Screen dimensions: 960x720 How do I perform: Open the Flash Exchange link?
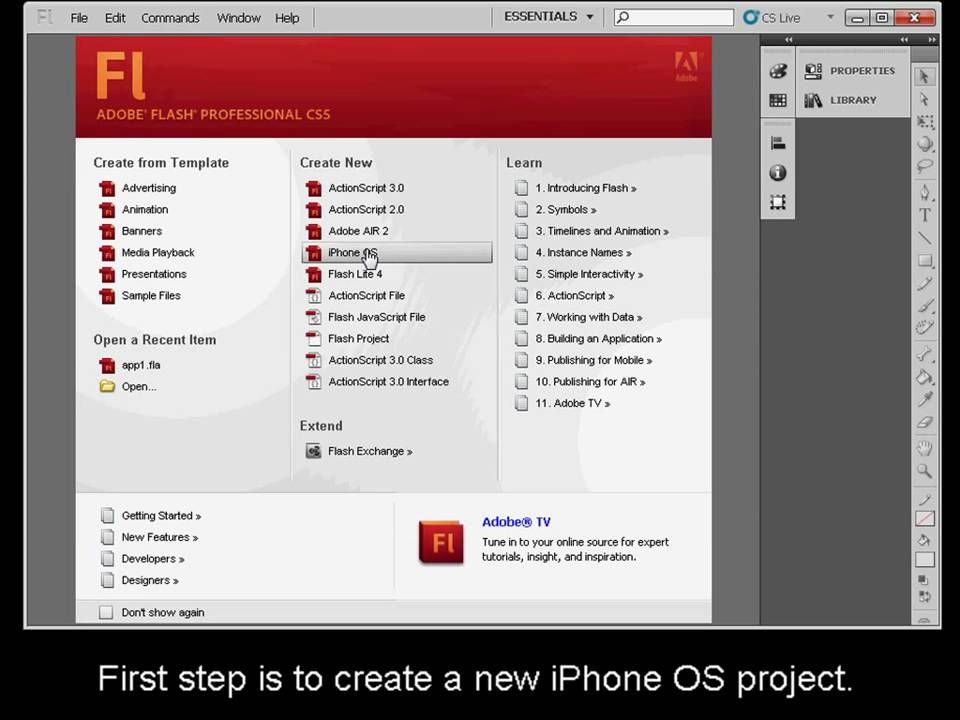pyautogui.click(x=370, y=451)
